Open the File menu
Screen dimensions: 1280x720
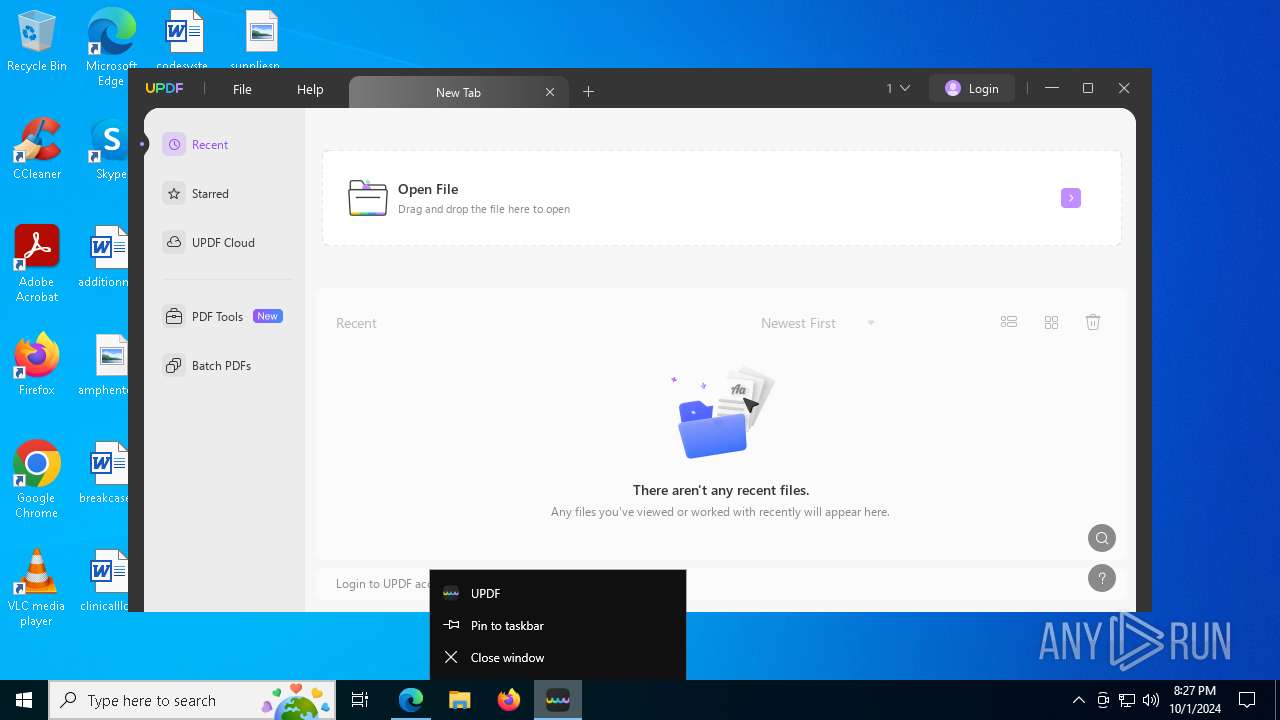point(242,89)
